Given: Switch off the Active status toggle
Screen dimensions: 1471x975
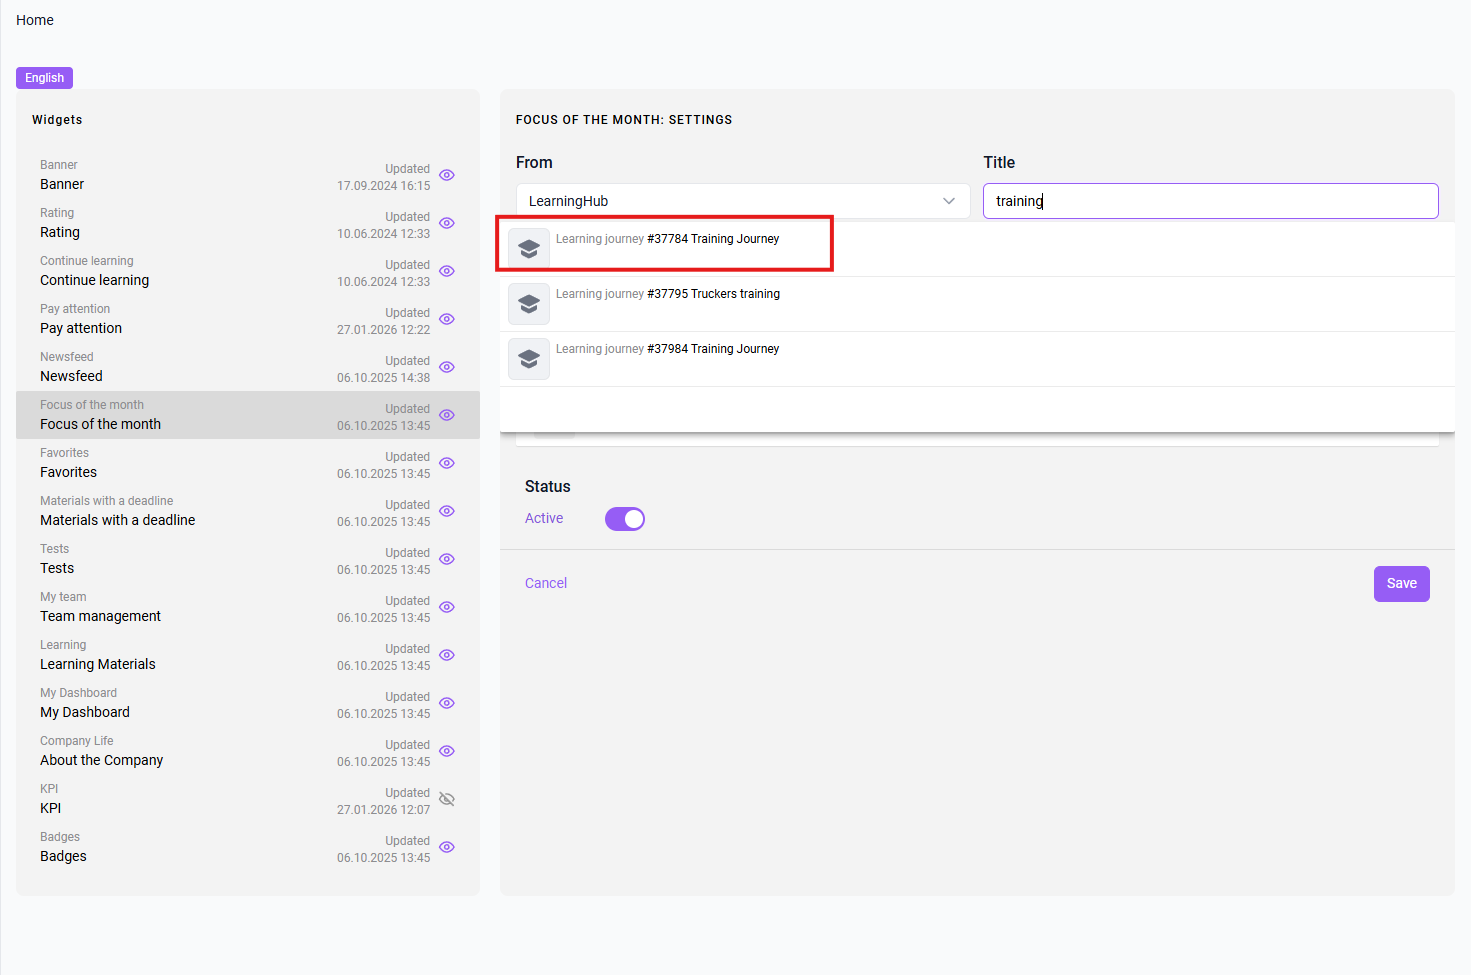Looking at the screenshot, I should click(625, 519).
